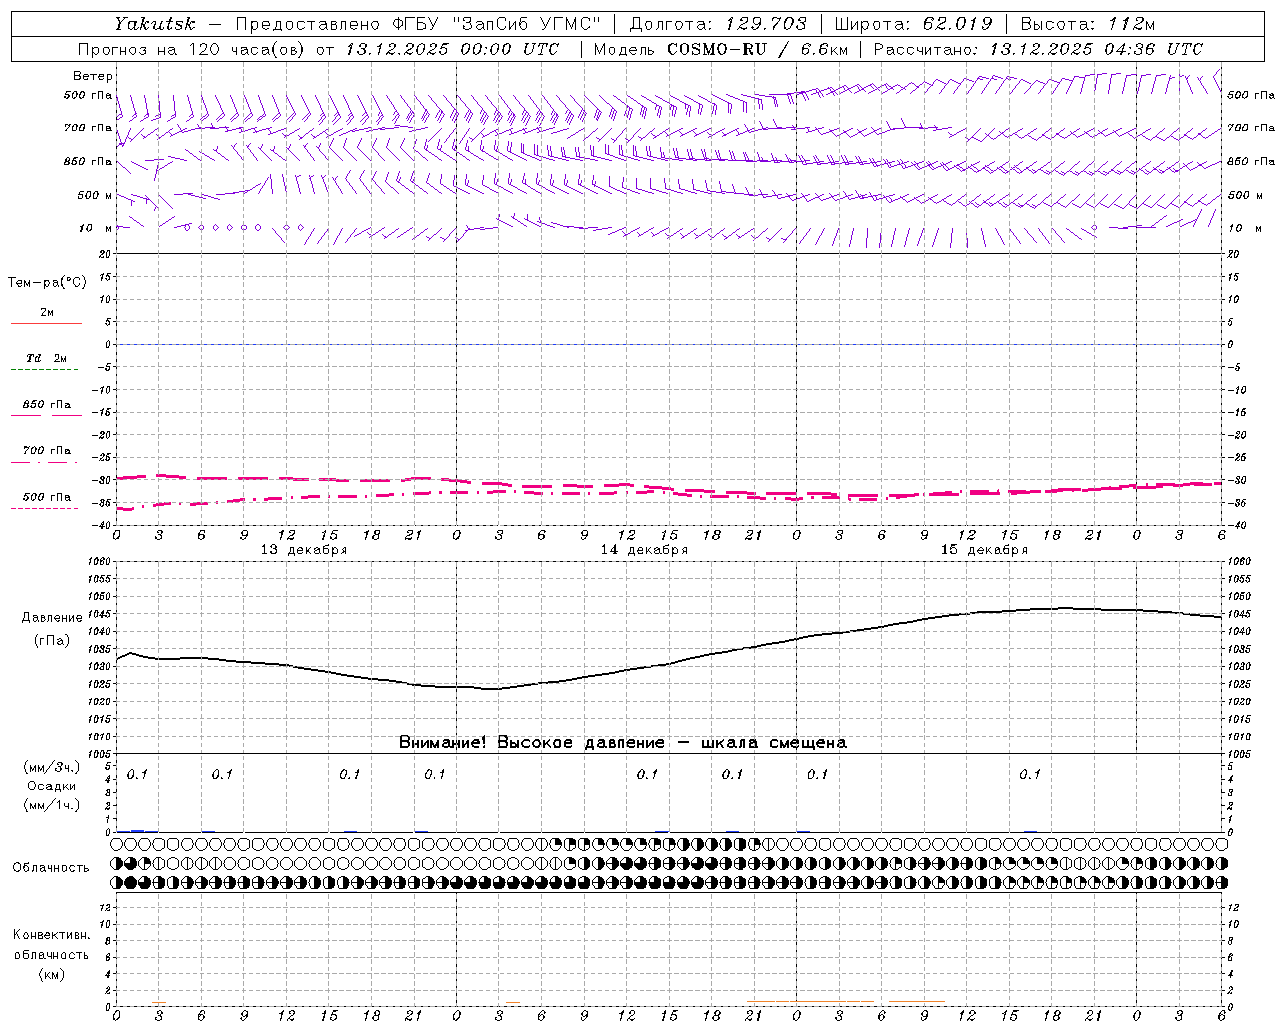Click the '(мм/1ч.)' precipitation unit label
The width and height of the screenshot is (1280, 1024).
[52, 805]
